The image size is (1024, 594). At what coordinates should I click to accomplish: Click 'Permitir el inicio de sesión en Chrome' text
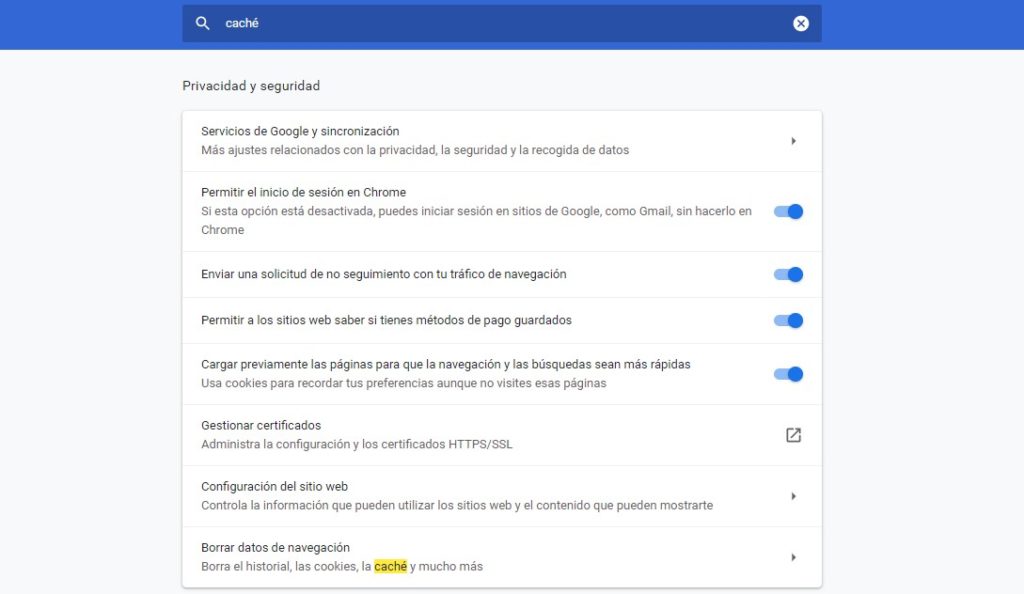[303, 192]
